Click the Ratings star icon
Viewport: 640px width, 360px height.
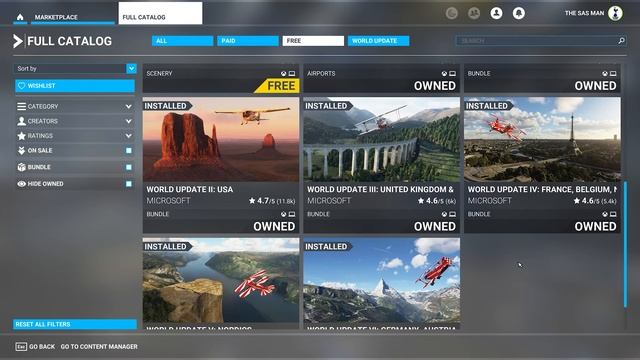(22, 136)
